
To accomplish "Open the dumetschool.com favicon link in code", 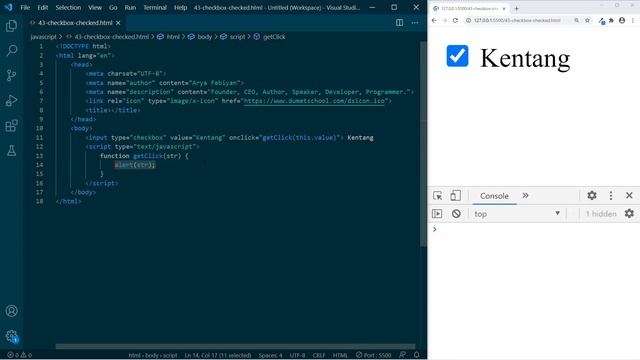I will coord(314,101).
